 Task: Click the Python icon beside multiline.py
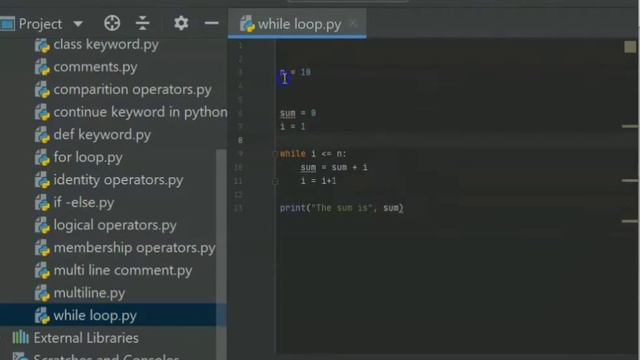pos(42,293)
